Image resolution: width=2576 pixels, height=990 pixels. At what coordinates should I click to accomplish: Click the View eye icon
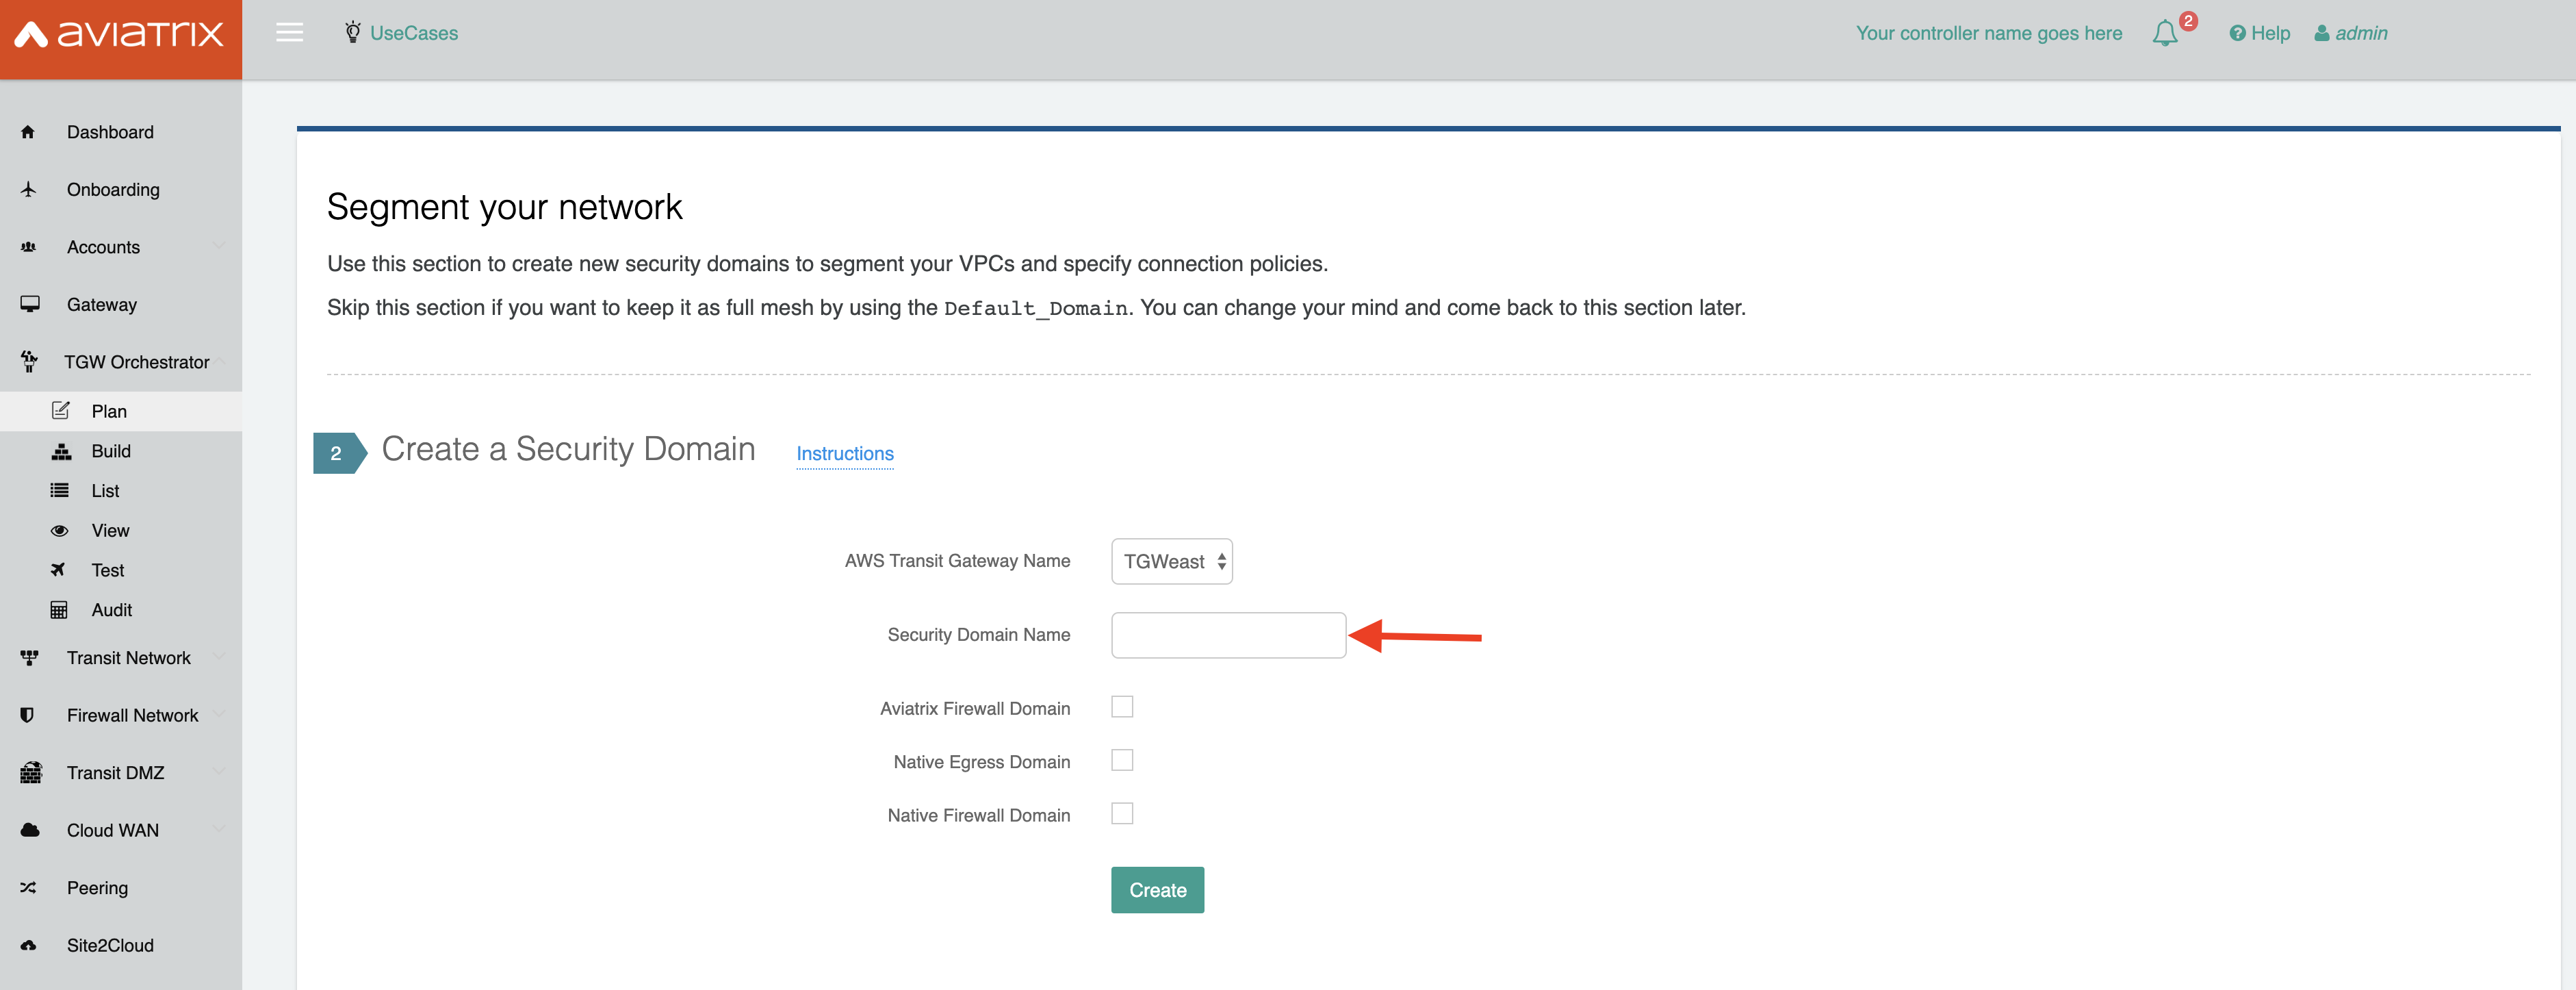point(60,531)
